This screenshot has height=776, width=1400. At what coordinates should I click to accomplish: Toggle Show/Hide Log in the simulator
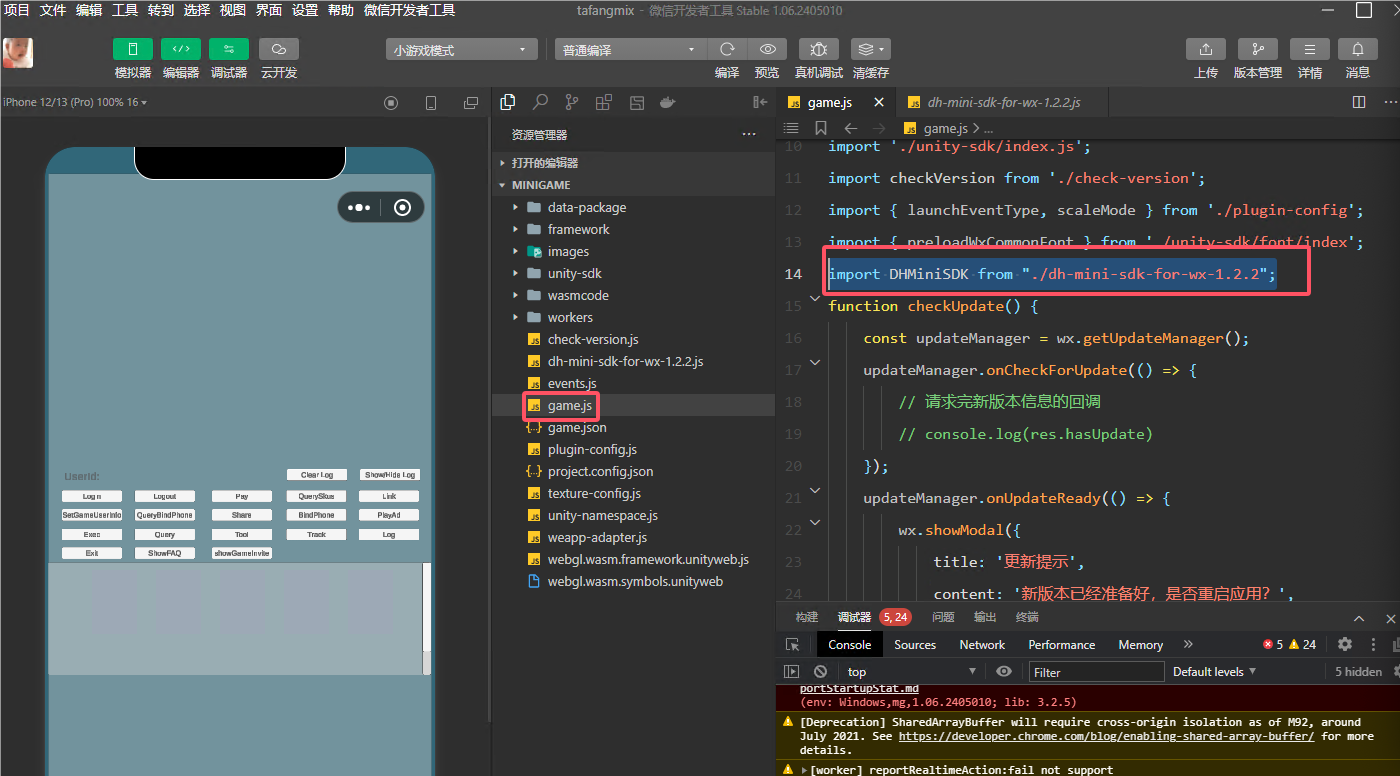389,475
